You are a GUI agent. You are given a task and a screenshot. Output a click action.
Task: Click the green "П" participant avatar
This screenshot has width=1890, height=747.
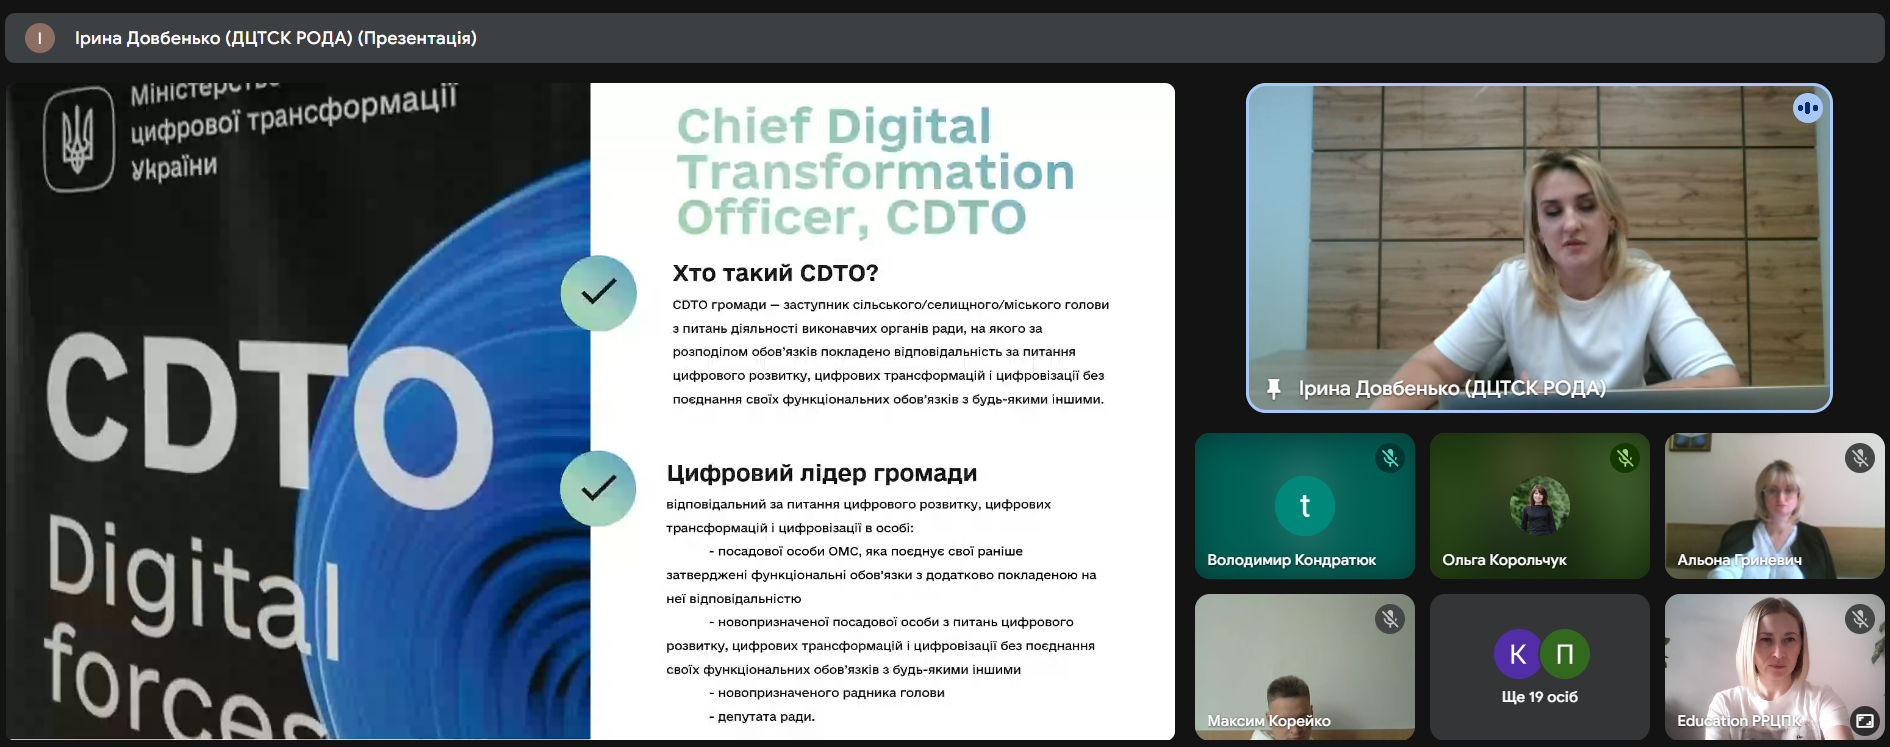pos(1565,654)
